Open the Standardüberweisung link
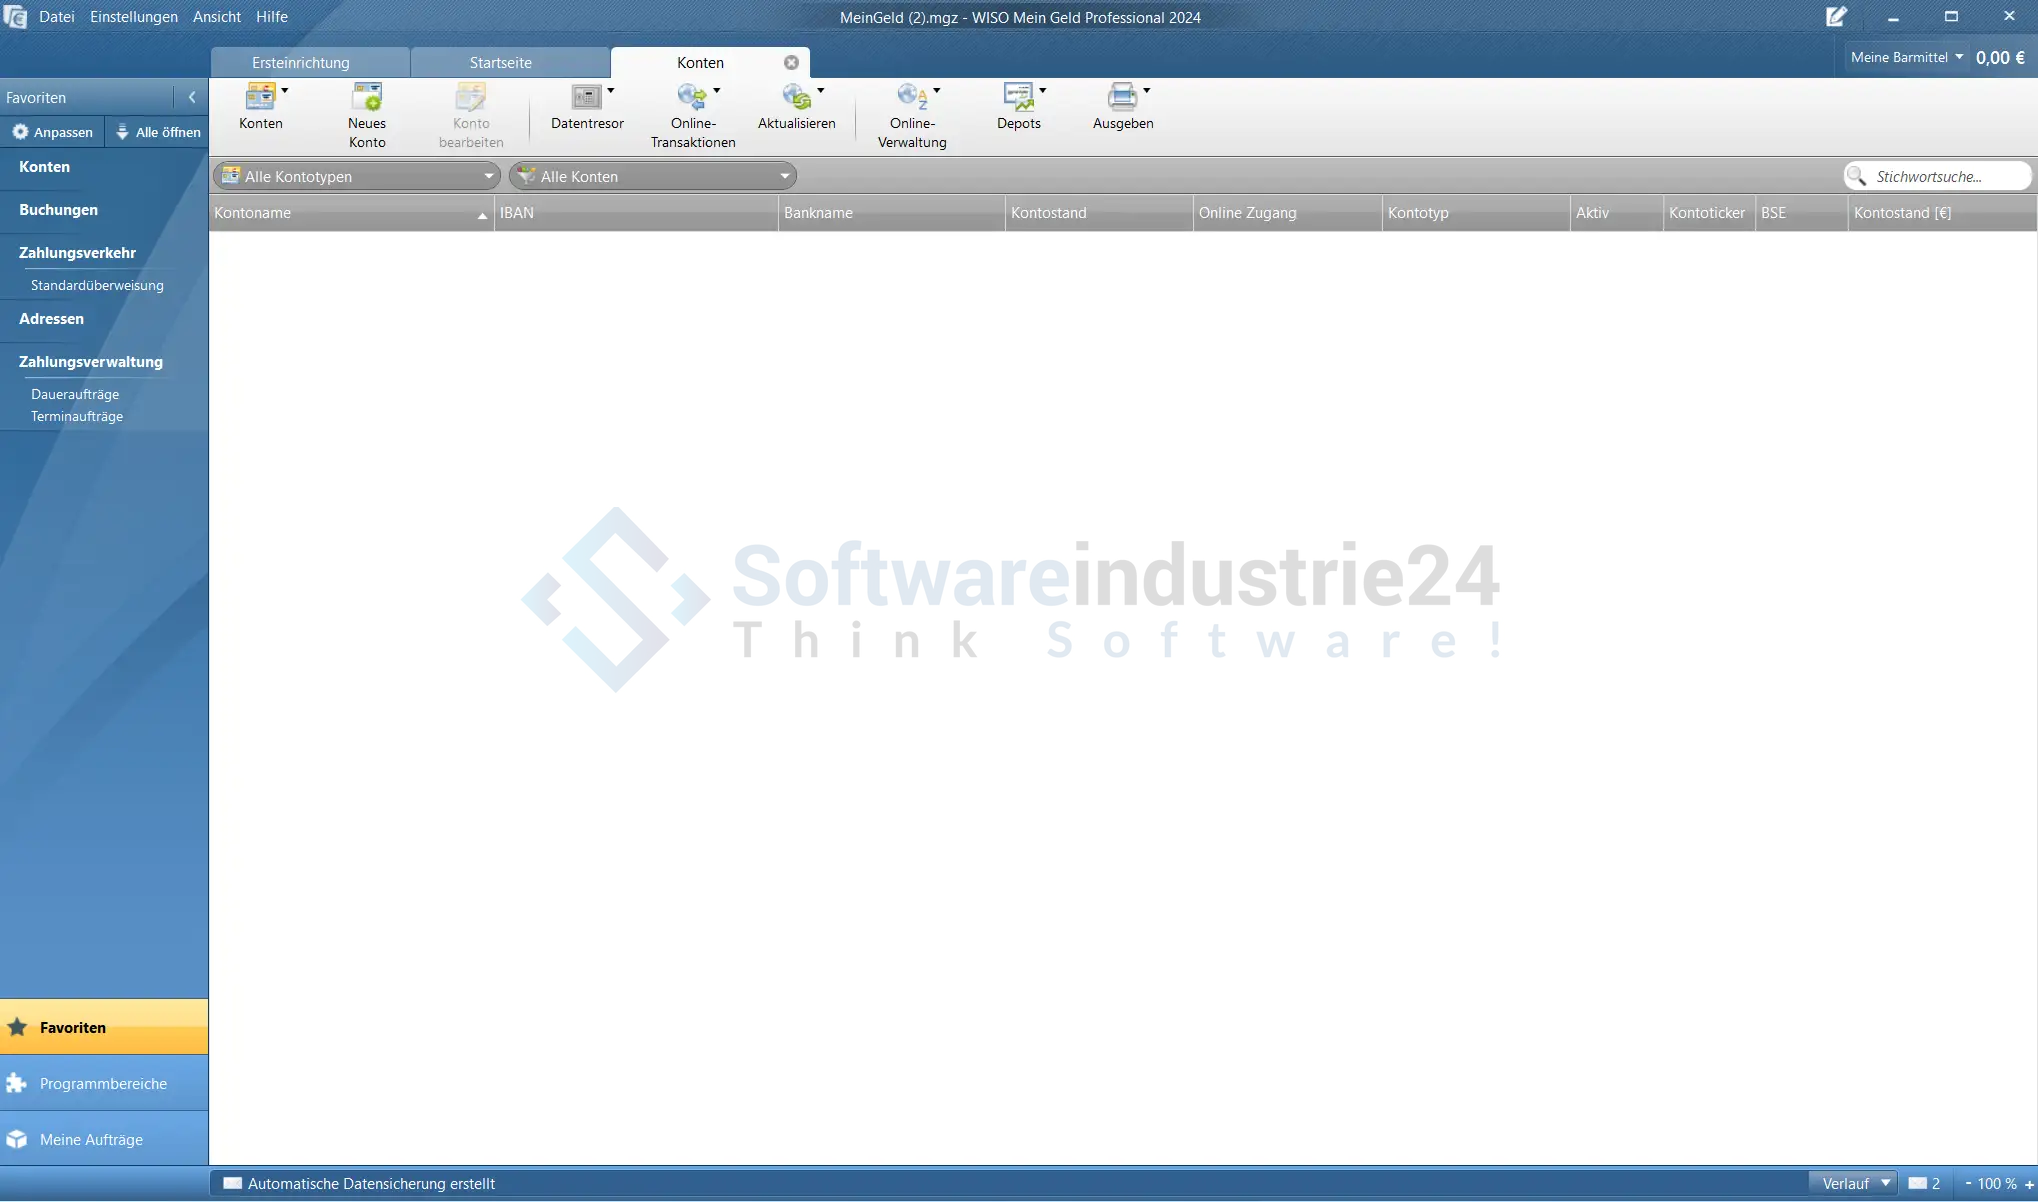The width and height of the screenshot is (2038, 1202). [97, 286]
